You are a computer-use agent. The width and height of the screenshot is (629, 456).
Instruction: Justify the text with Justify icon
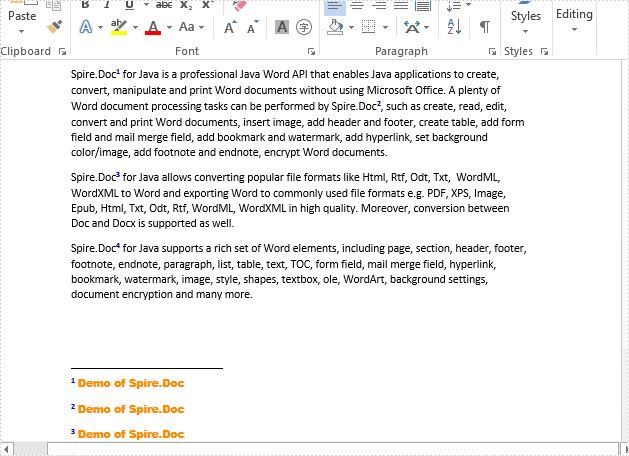401,5
